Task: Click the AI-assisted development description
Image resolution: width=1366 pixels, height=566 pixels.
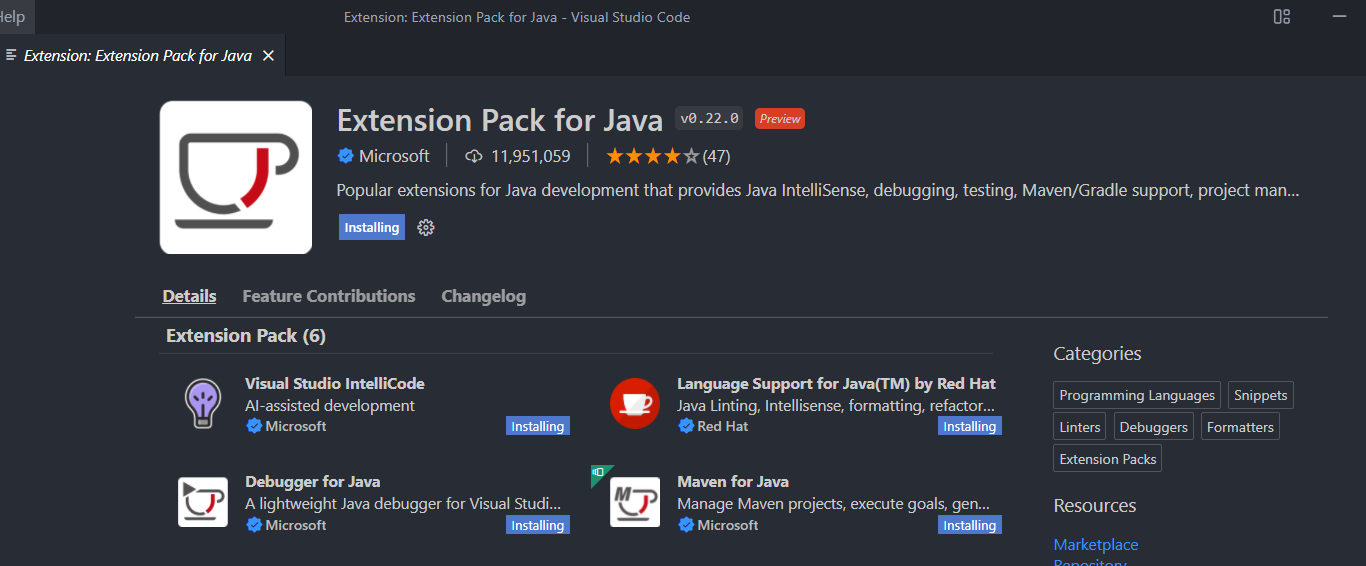Action: point(330,405)
